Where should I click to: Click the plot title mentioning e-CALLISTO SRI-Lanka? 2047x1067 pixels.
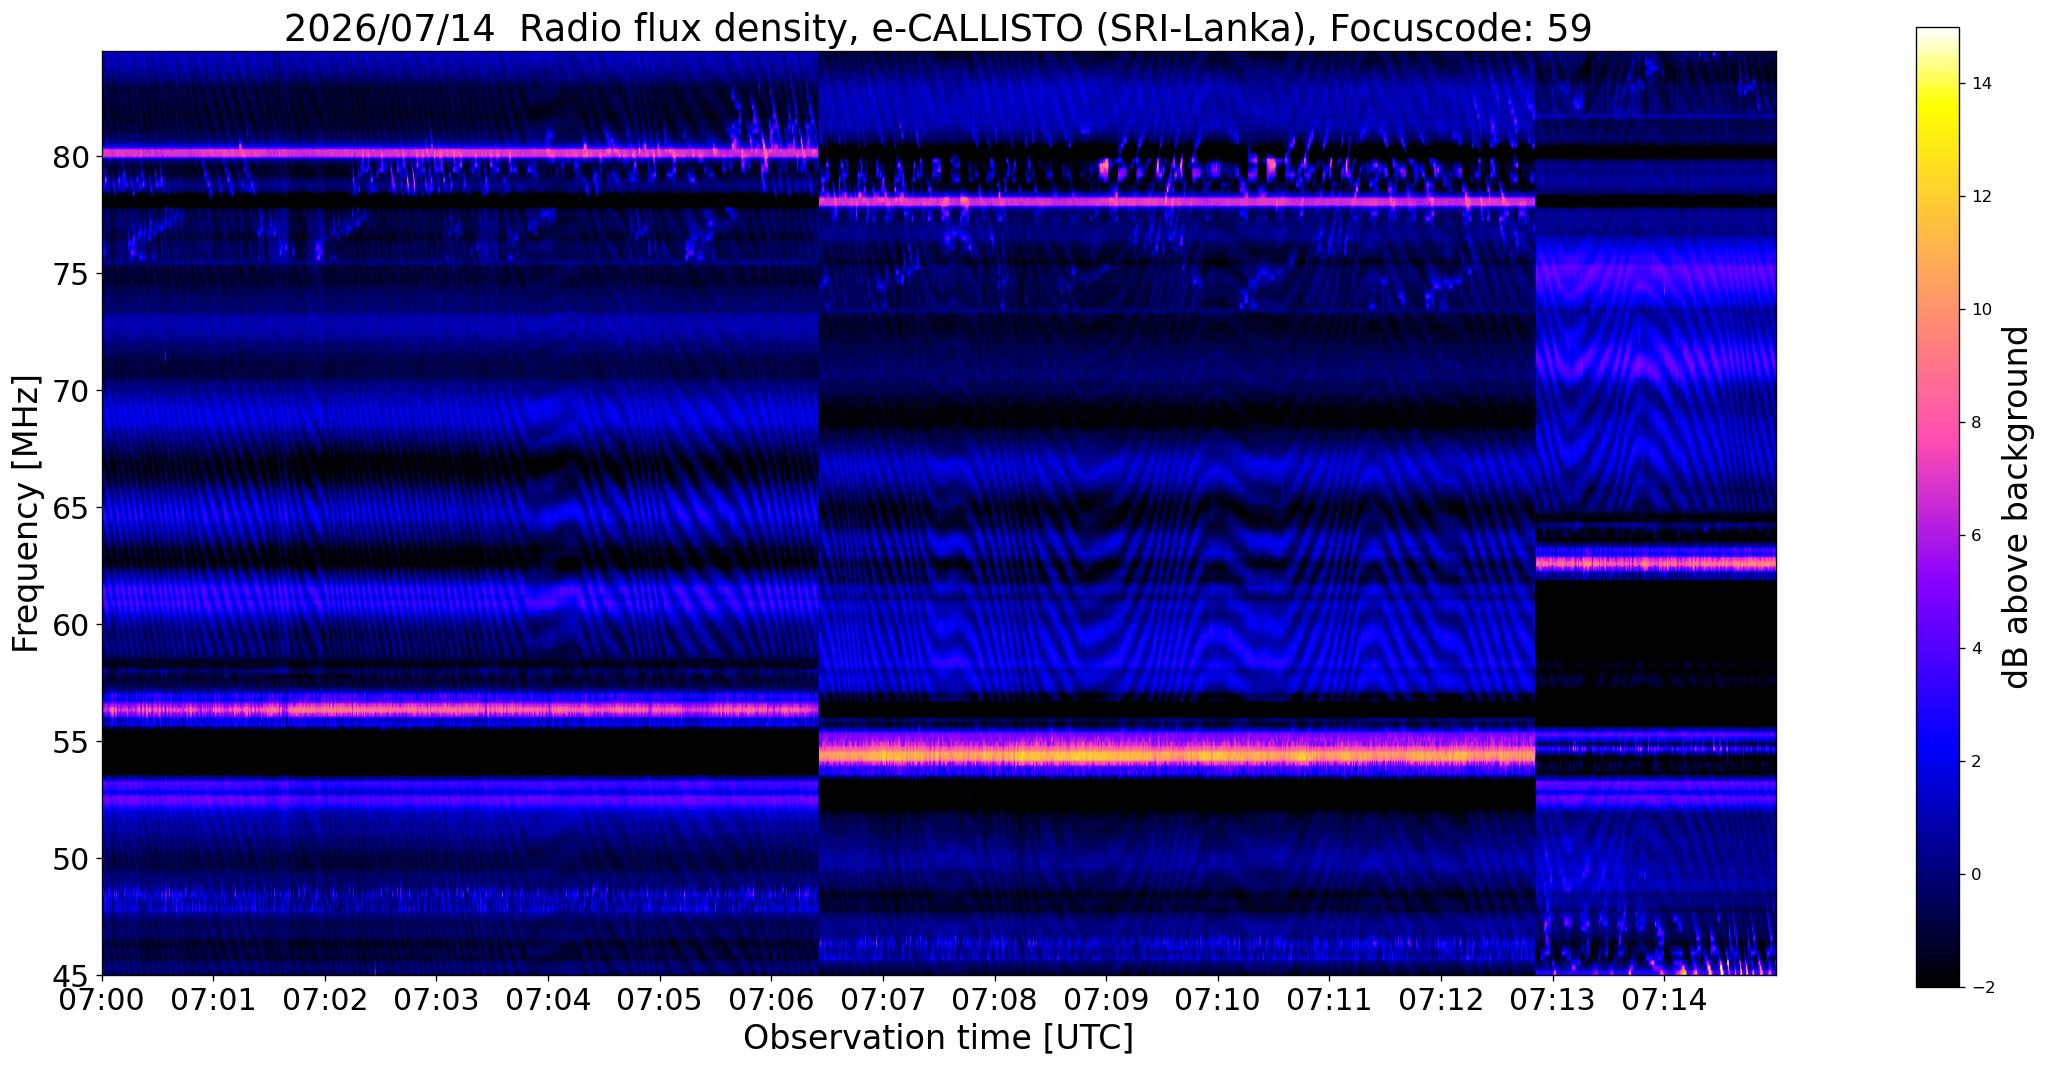(938, 27)
